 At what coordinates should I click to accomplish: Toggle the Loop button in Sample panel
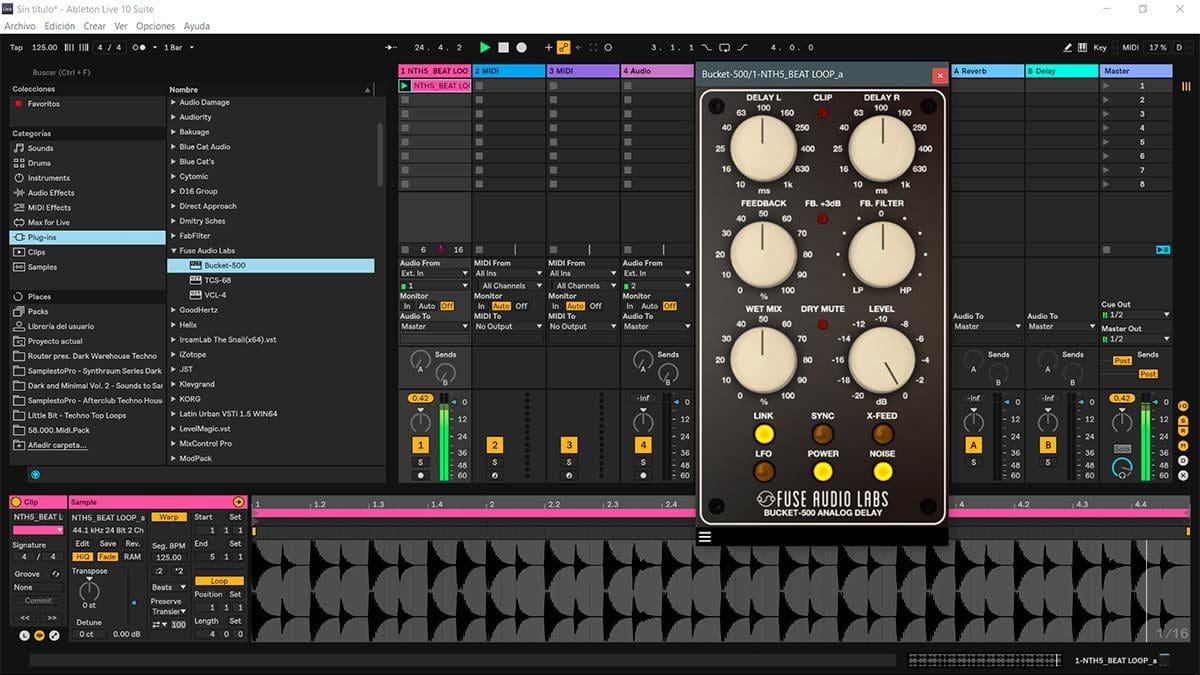pyautogui.click(x=219, y=581)
